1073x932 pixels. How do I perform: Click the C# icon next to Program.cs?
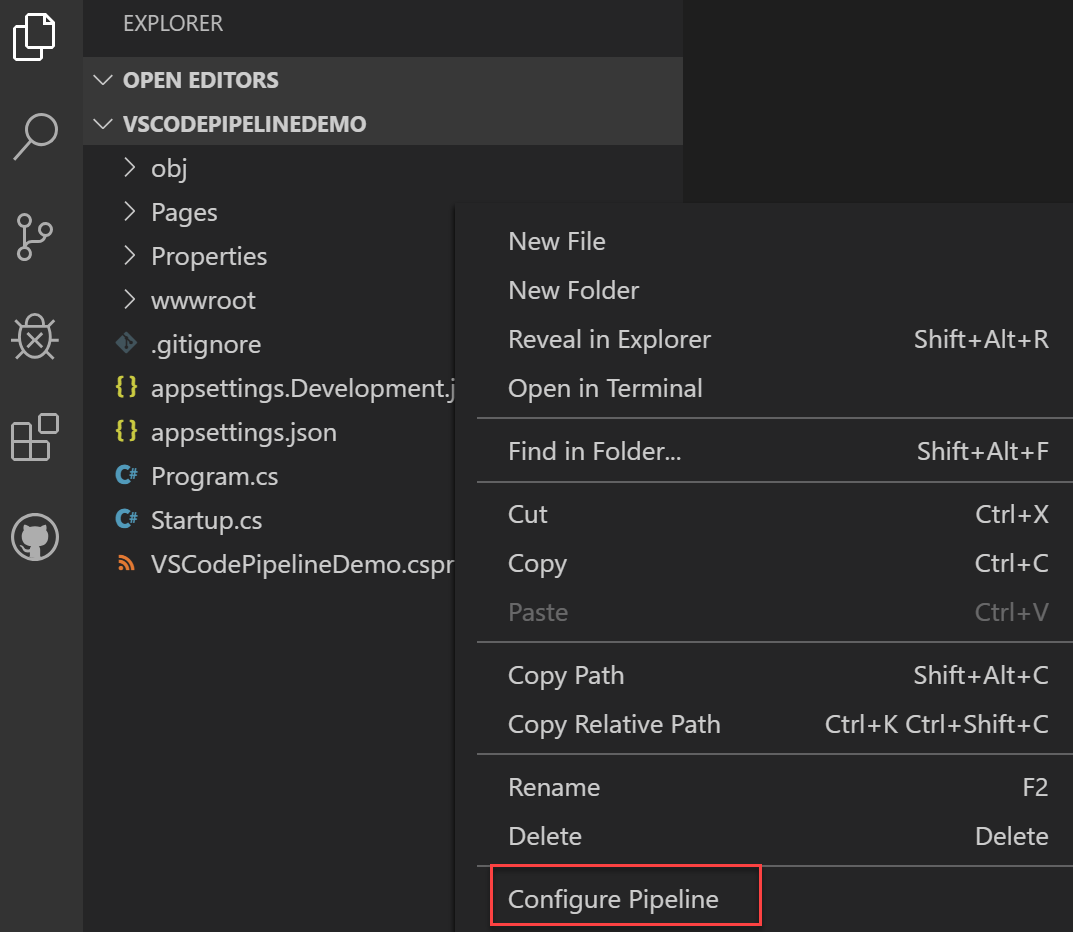coord(126,475)
